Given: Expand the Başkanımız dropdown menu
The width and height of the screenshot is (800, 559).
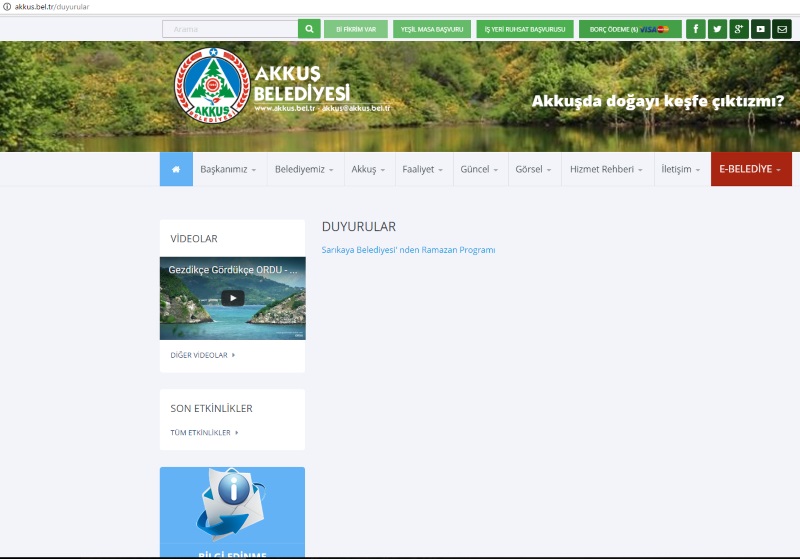Looking at the screenshot, I should coord(228,170).
